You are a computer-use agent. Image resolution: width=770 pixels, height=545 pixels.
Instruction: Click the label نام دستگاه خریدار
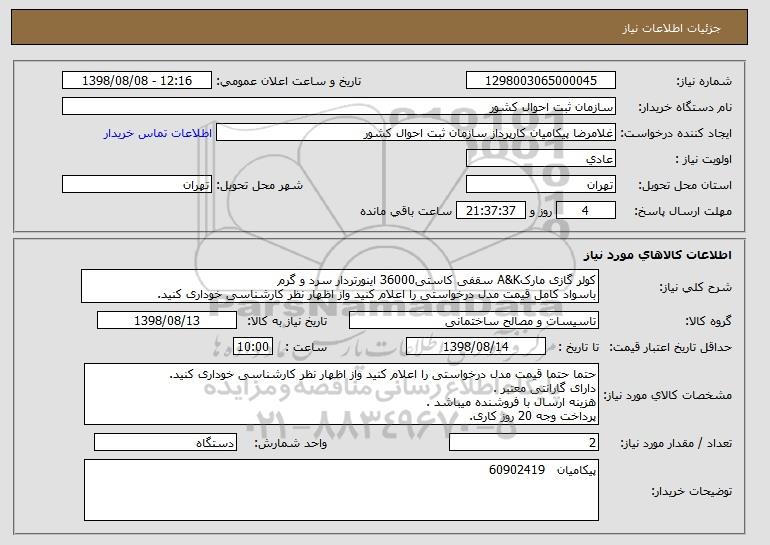click(x=685, y=107)
